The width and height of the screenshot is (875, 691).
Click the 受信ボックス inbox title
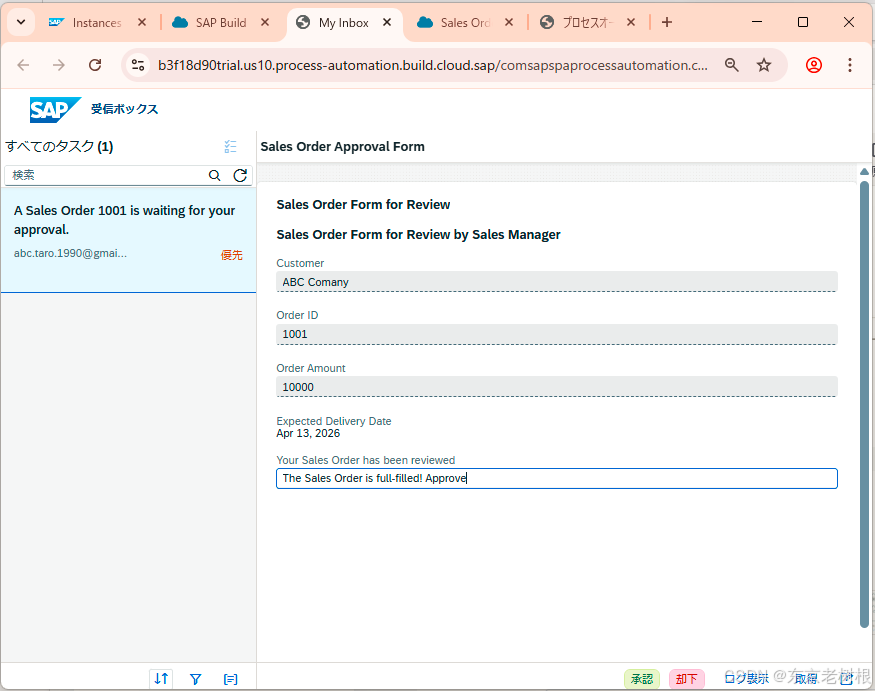point(124,109)
